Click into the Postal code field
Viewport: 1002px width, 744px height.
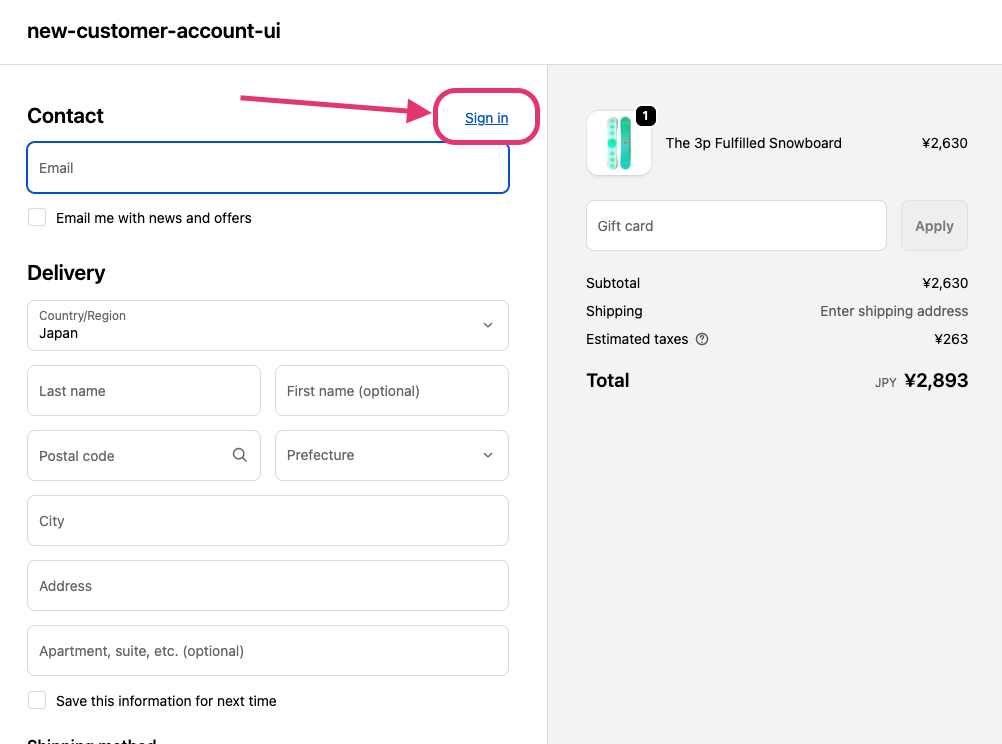point(144,455)
